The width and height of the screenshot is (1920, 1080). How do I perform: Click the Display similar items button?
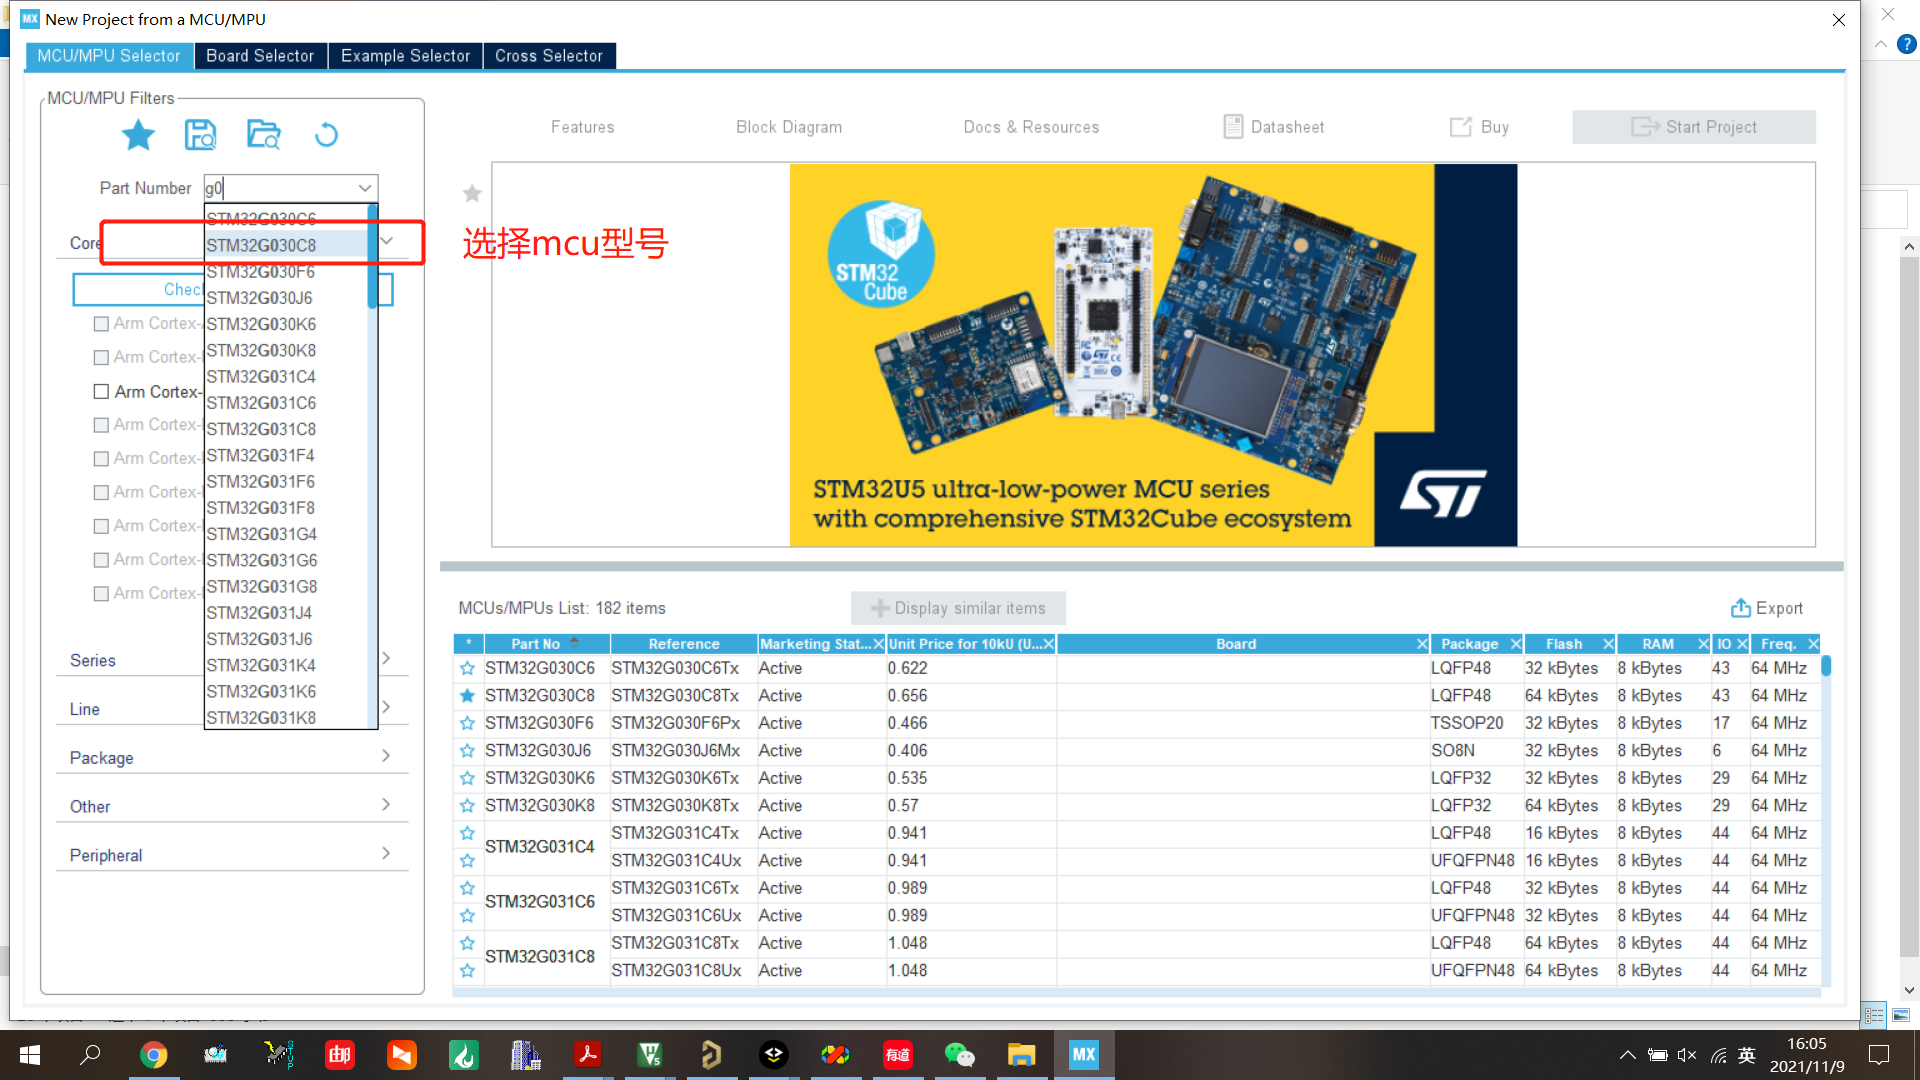click(x=957, y=608)
